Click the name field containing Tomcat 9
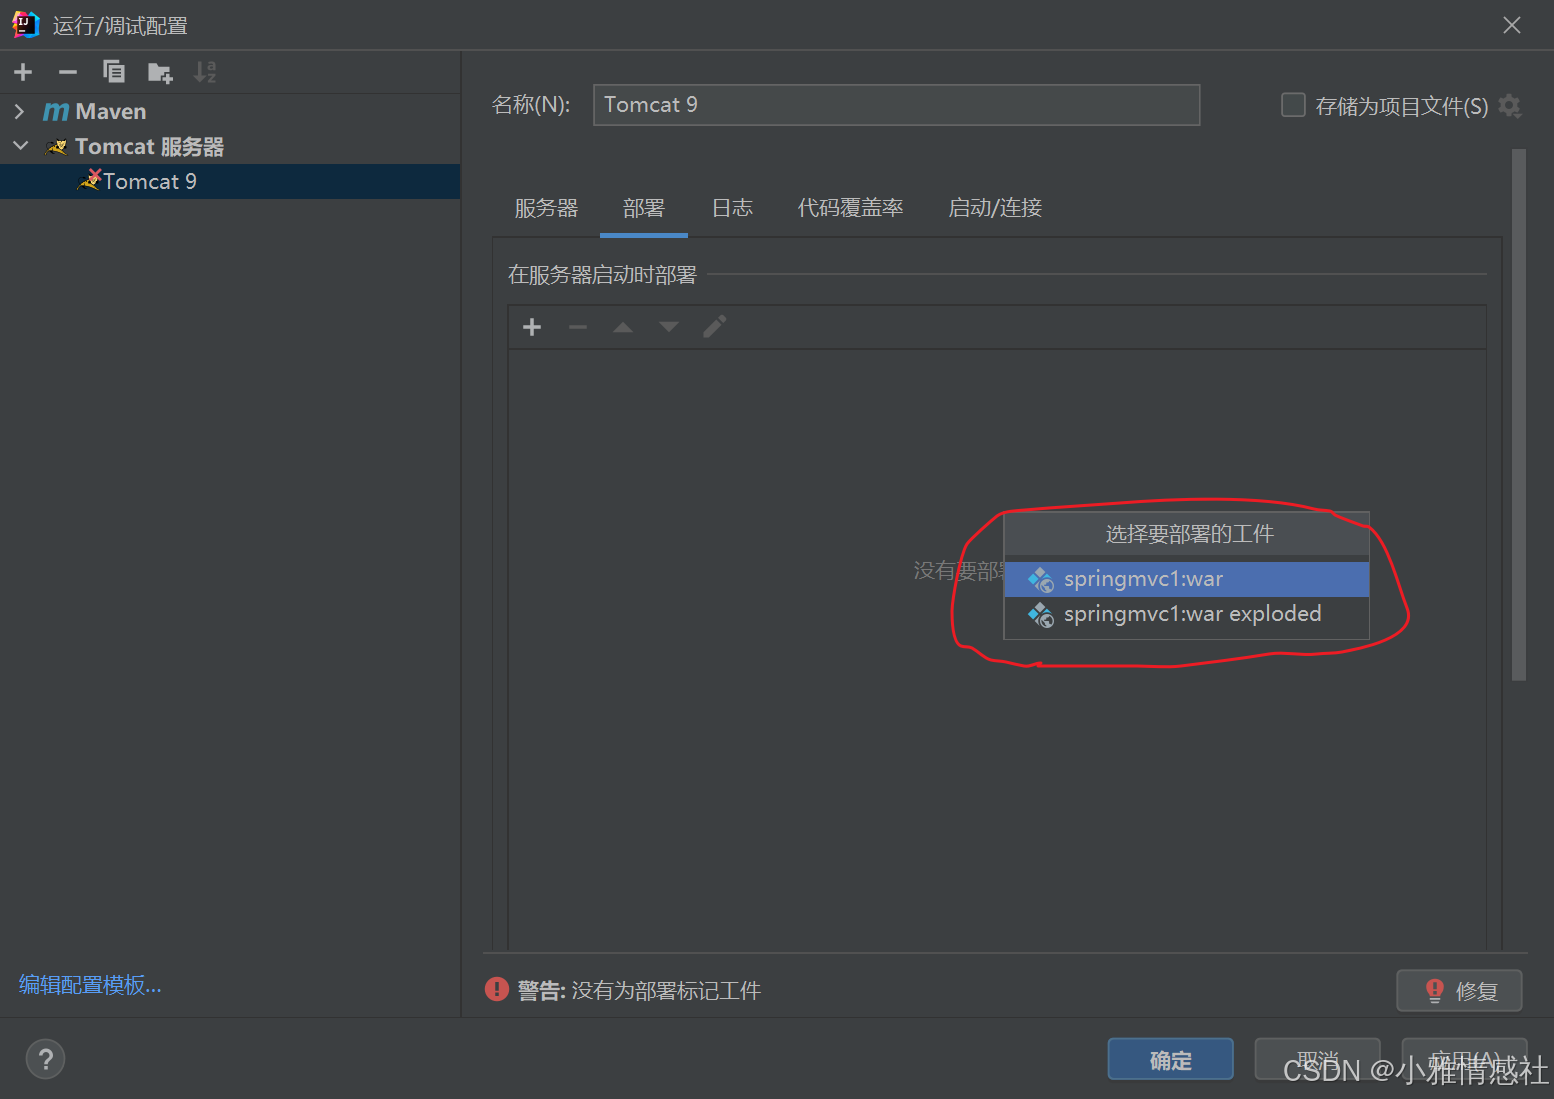Viewport: 1554px width, 1099px height. pyautogui.click(x=896, y=105)
